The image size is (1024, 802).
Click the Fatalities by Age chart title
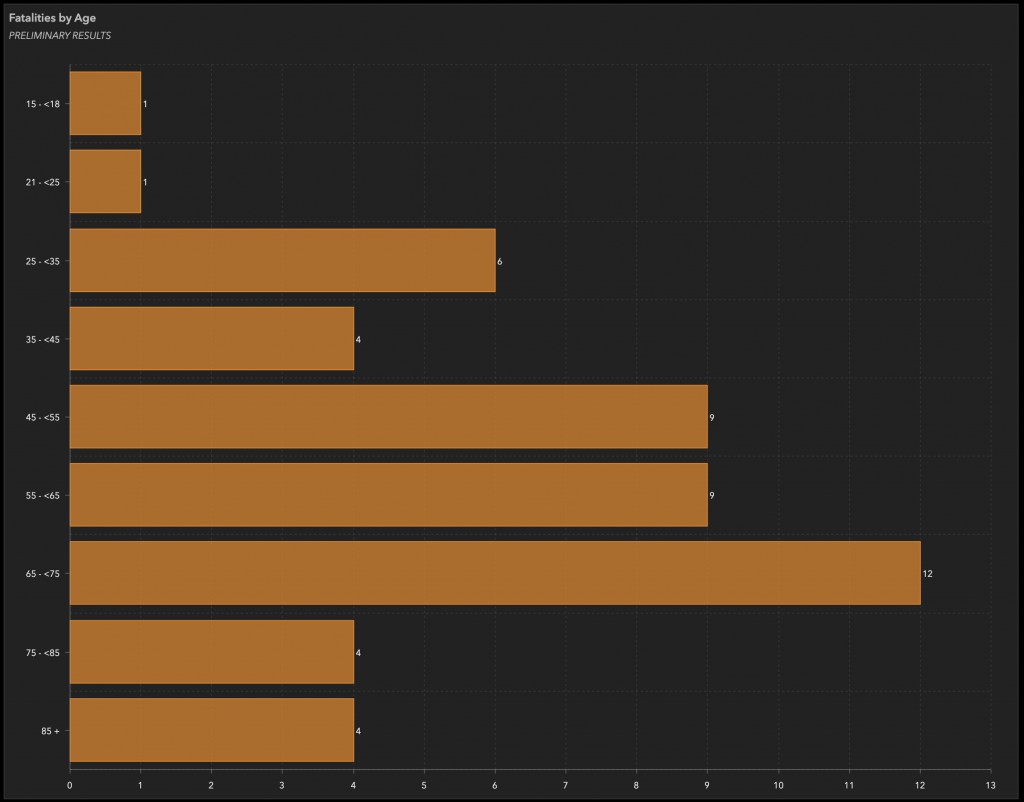(52, 18)
